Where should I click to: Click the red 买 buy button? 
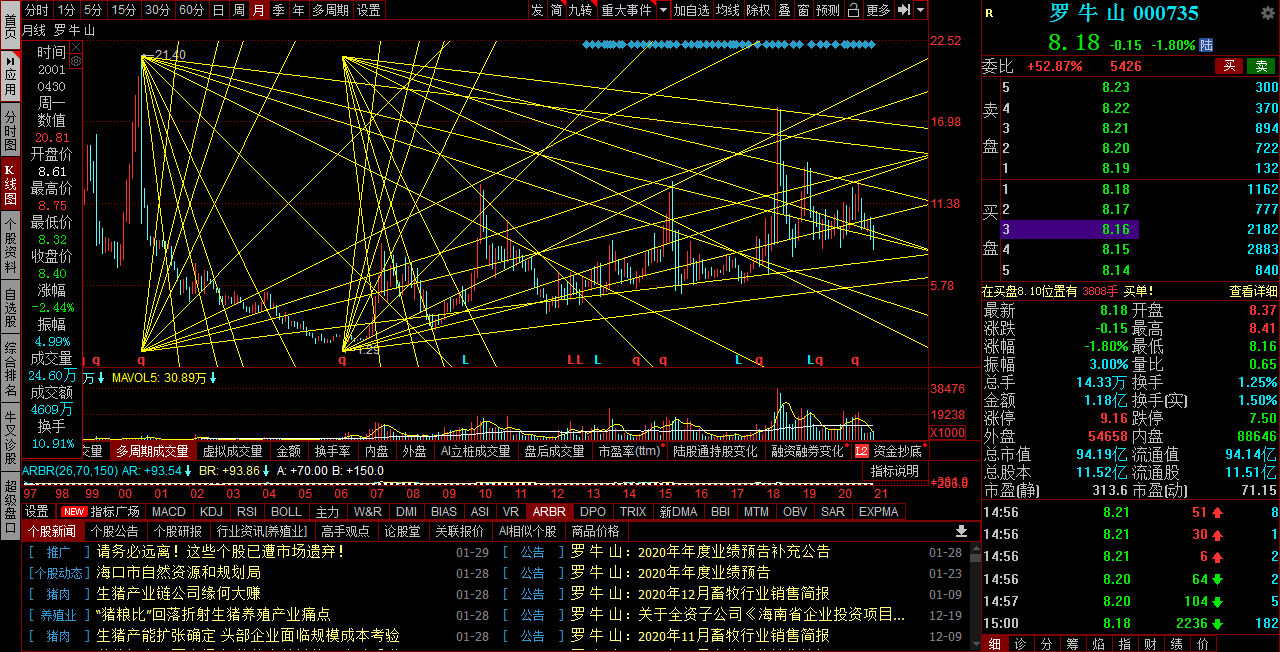coord(1229,66)
